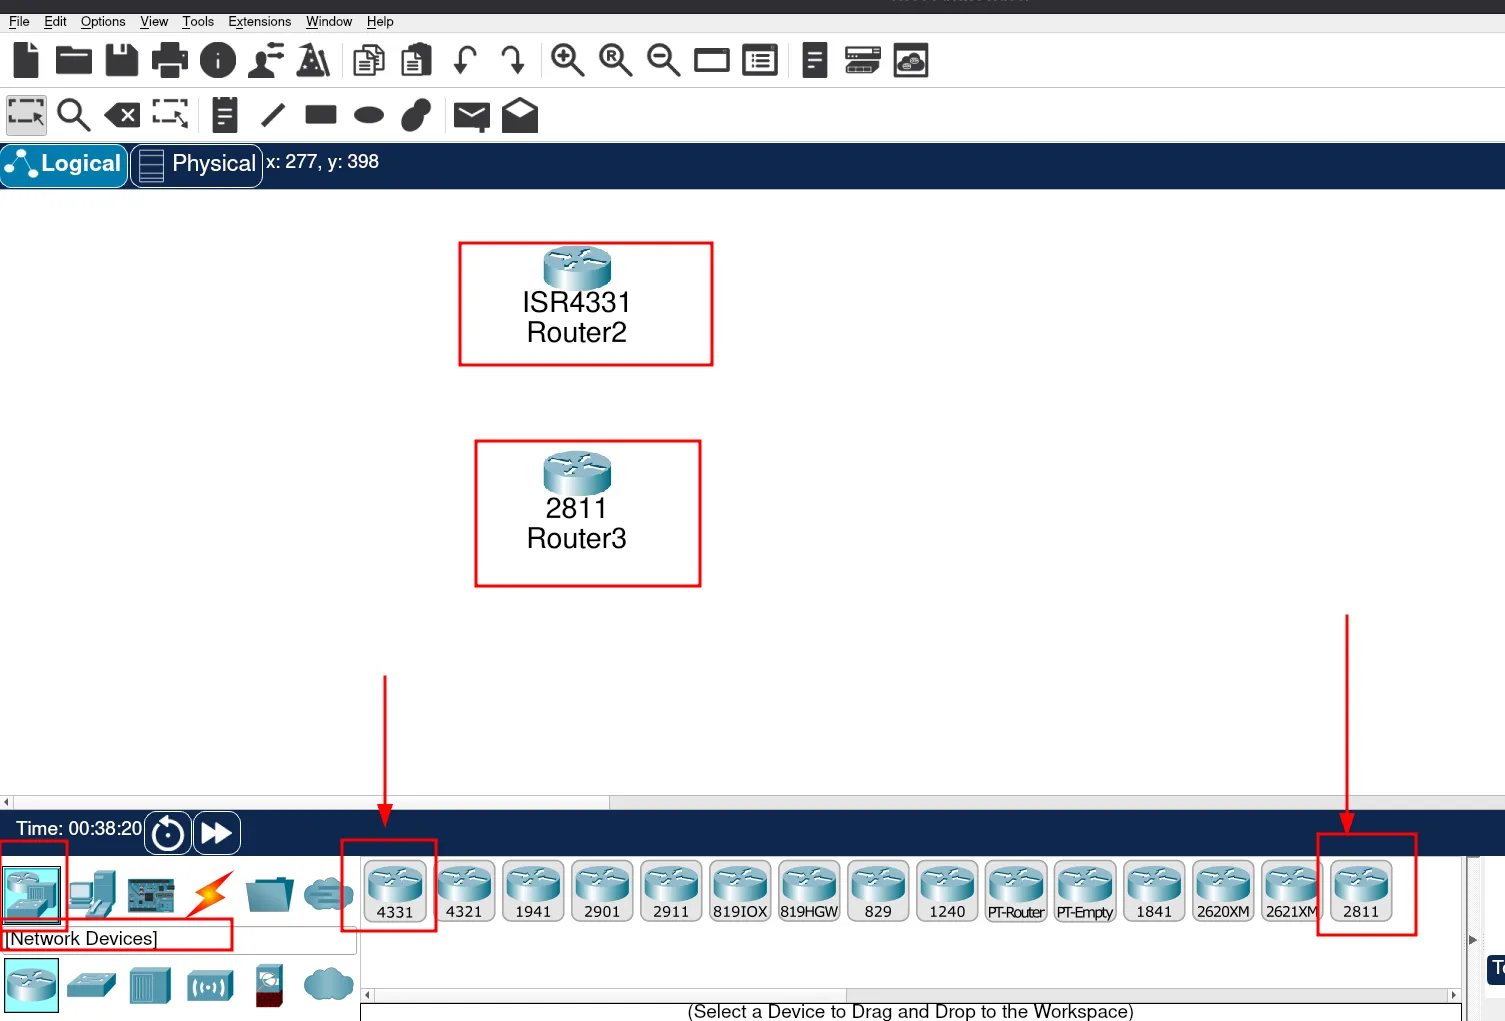Select the 4331 router model
1505x1021 pixels.
coord(395,891)
